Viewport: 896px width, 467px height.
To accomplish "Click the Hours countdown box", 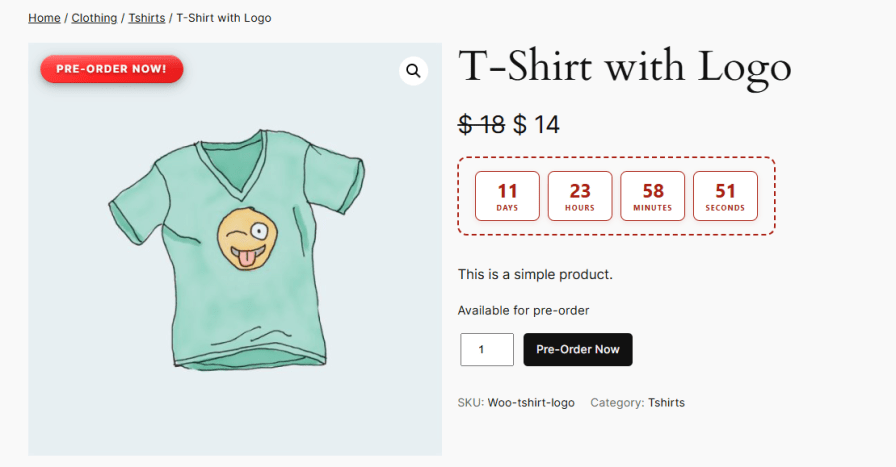I will click(580, 196).
